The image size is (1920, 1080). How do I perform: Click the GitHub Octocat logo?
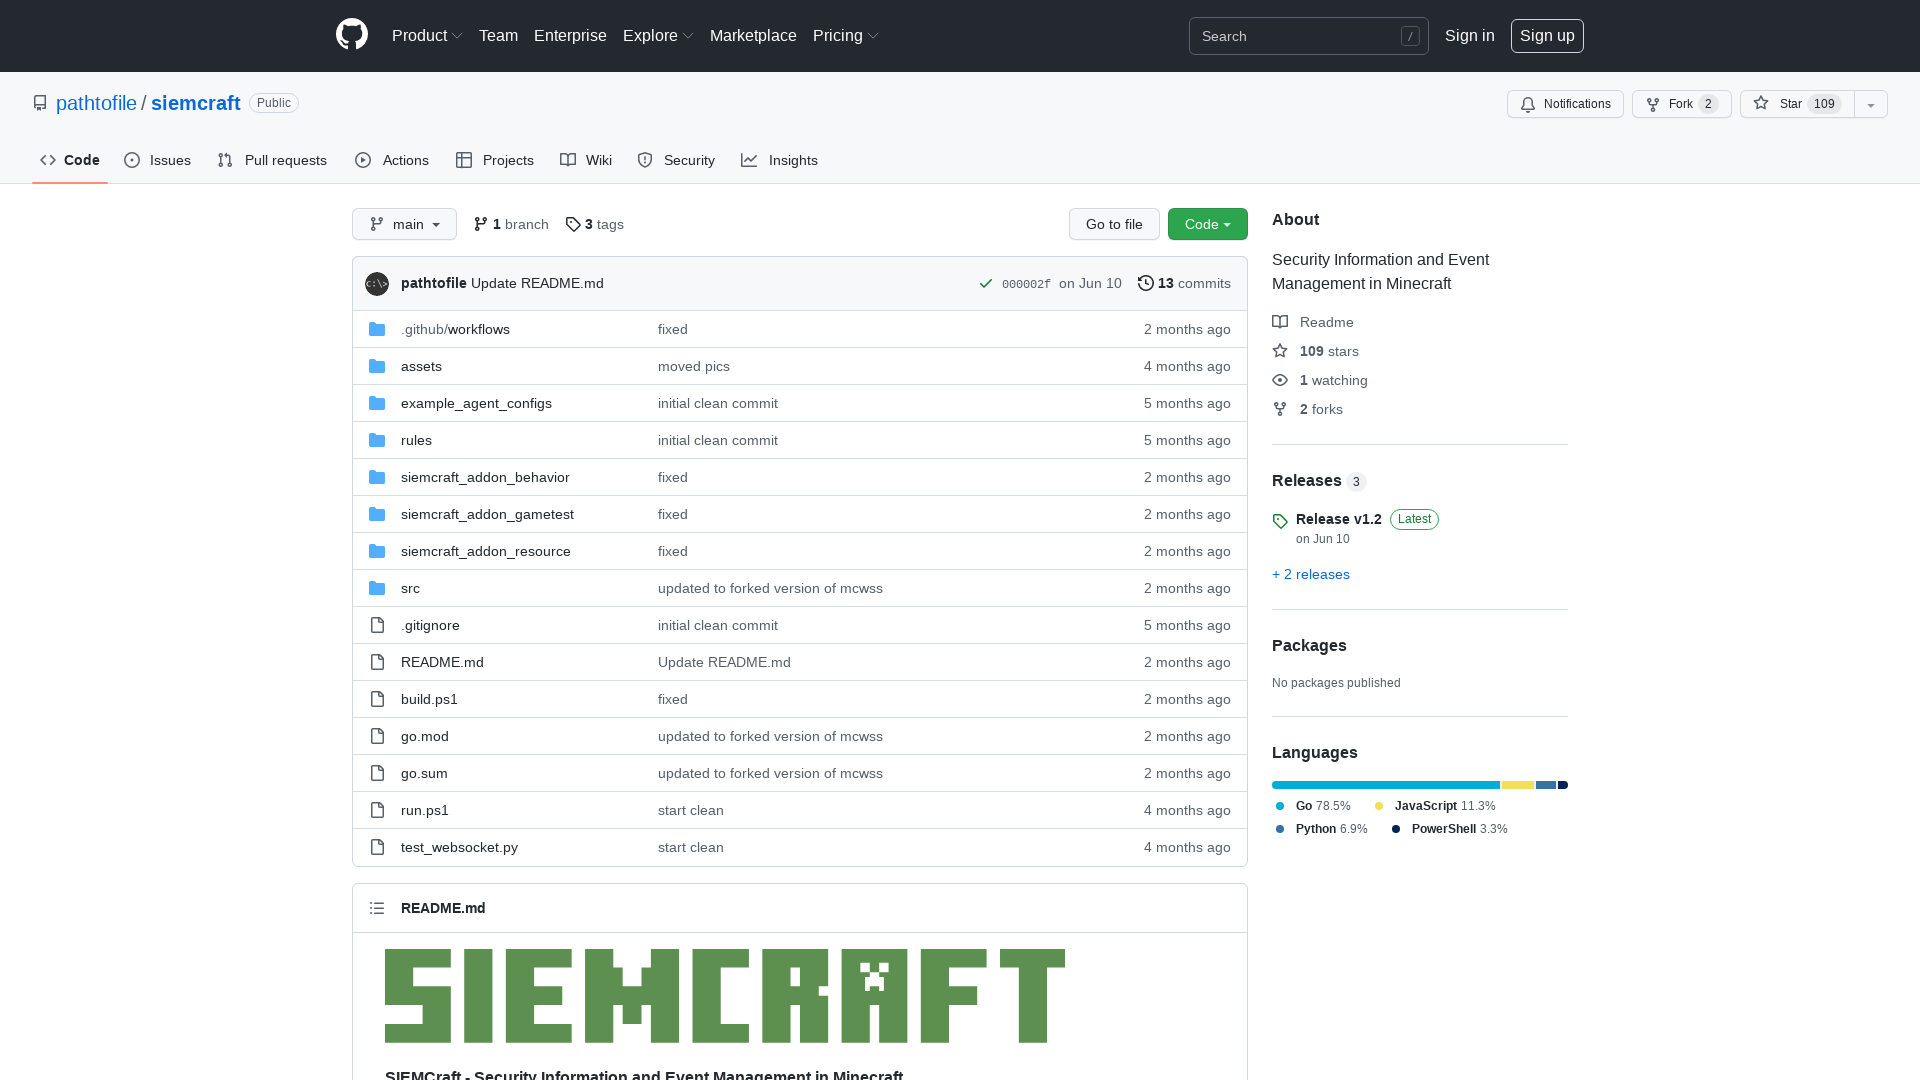click(351, 35)
